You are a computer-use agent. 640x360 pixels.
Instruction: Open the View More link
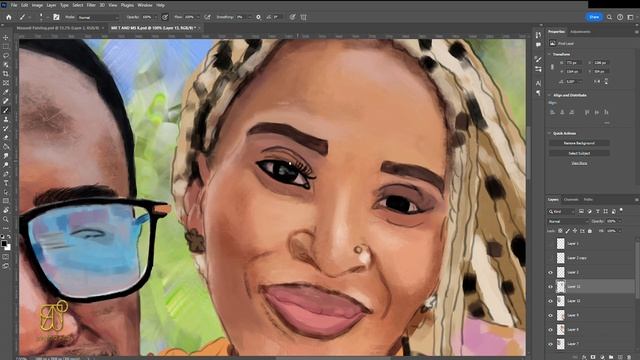pyautogui.click(x=579, y=163)
